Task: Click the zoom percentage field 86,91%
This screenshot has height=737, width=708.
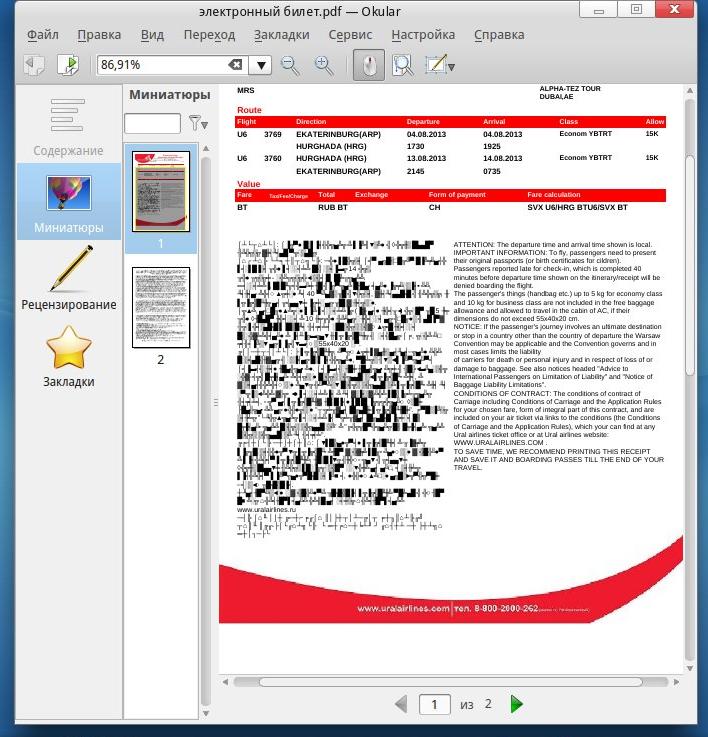Action: [162, 65]
